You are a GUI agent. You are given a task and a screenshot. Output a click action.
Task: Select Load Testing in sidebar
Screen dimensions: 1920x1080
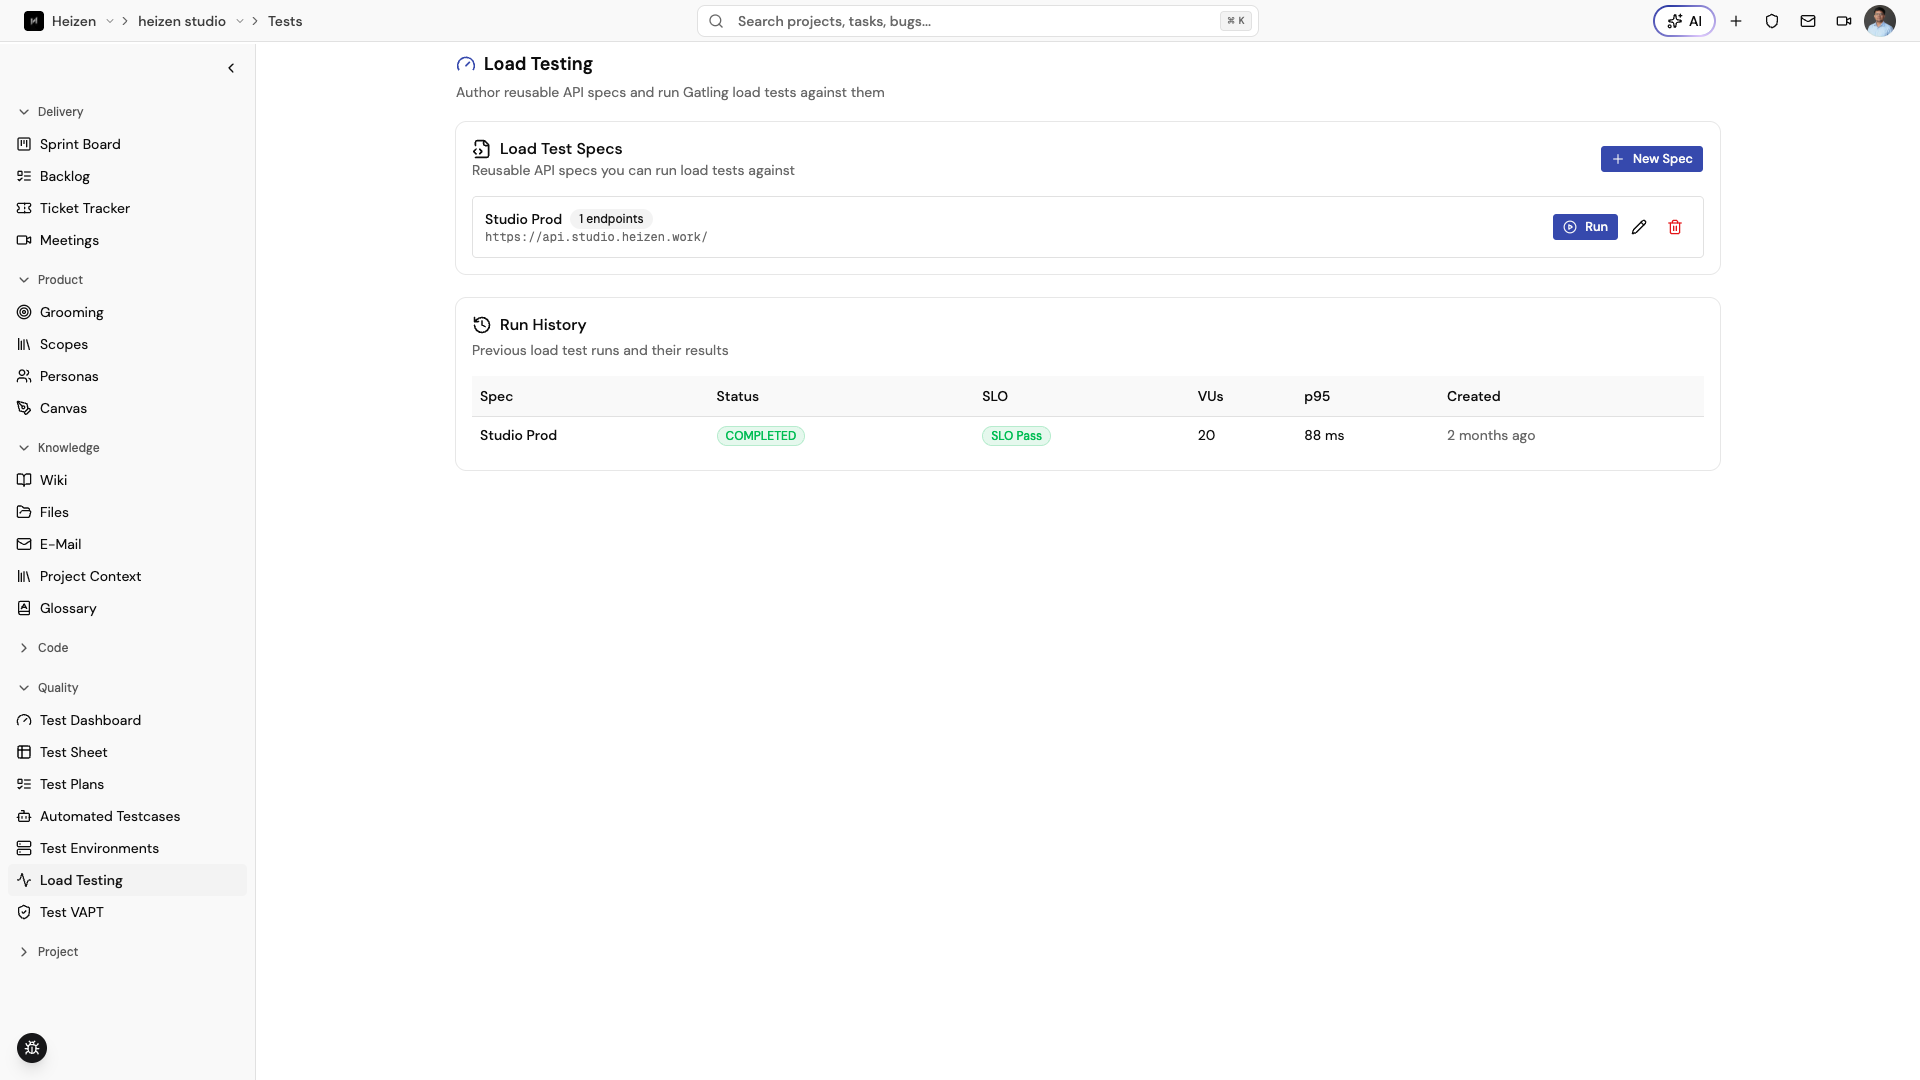click(127, 880)
